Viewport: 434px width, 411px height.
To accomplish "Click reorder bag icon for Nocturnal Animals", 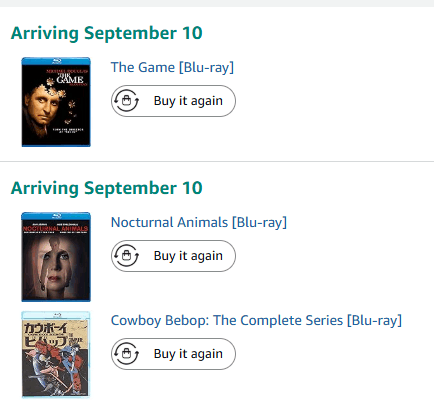I will pyautogui.click(x=126, y=256).
